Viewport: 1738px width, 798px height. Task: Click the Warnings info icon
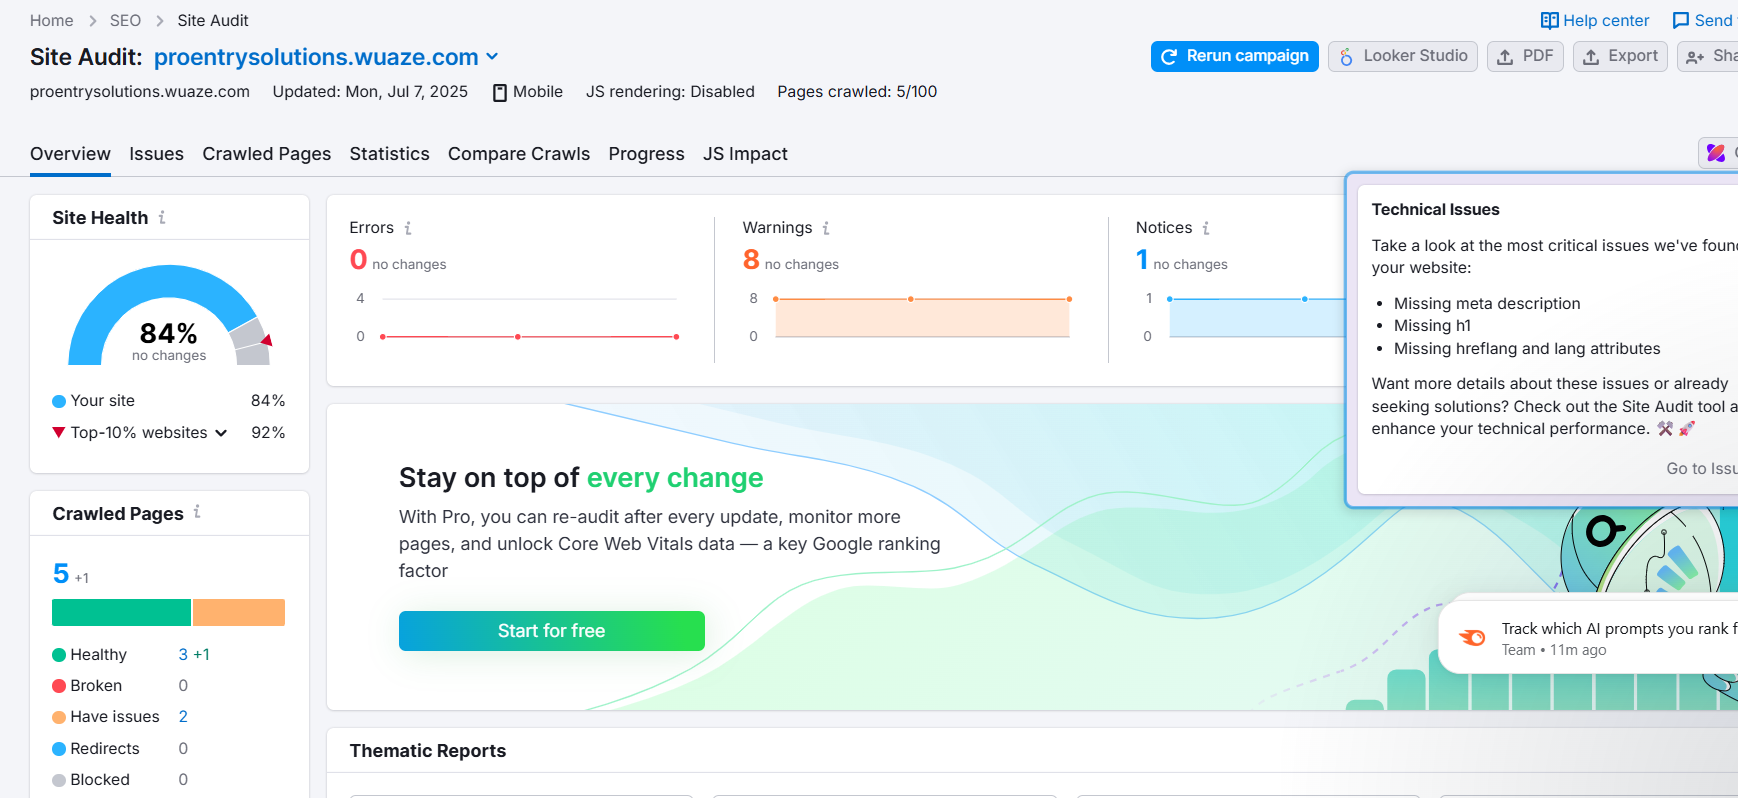(x=826, y=228)
